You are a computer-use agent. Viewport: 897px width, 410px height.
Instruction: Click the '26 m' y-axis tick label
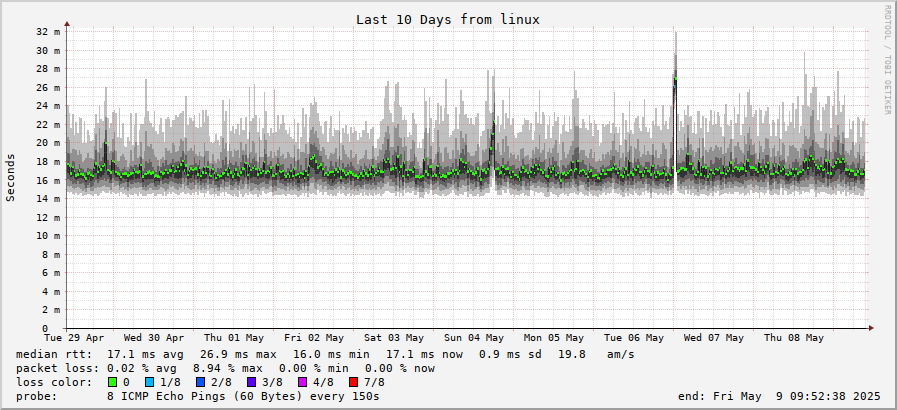48,87
